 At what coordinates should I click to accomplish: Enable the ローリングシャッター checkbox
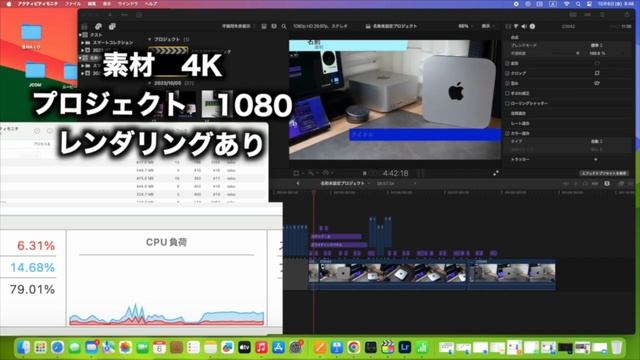[507, 103]
